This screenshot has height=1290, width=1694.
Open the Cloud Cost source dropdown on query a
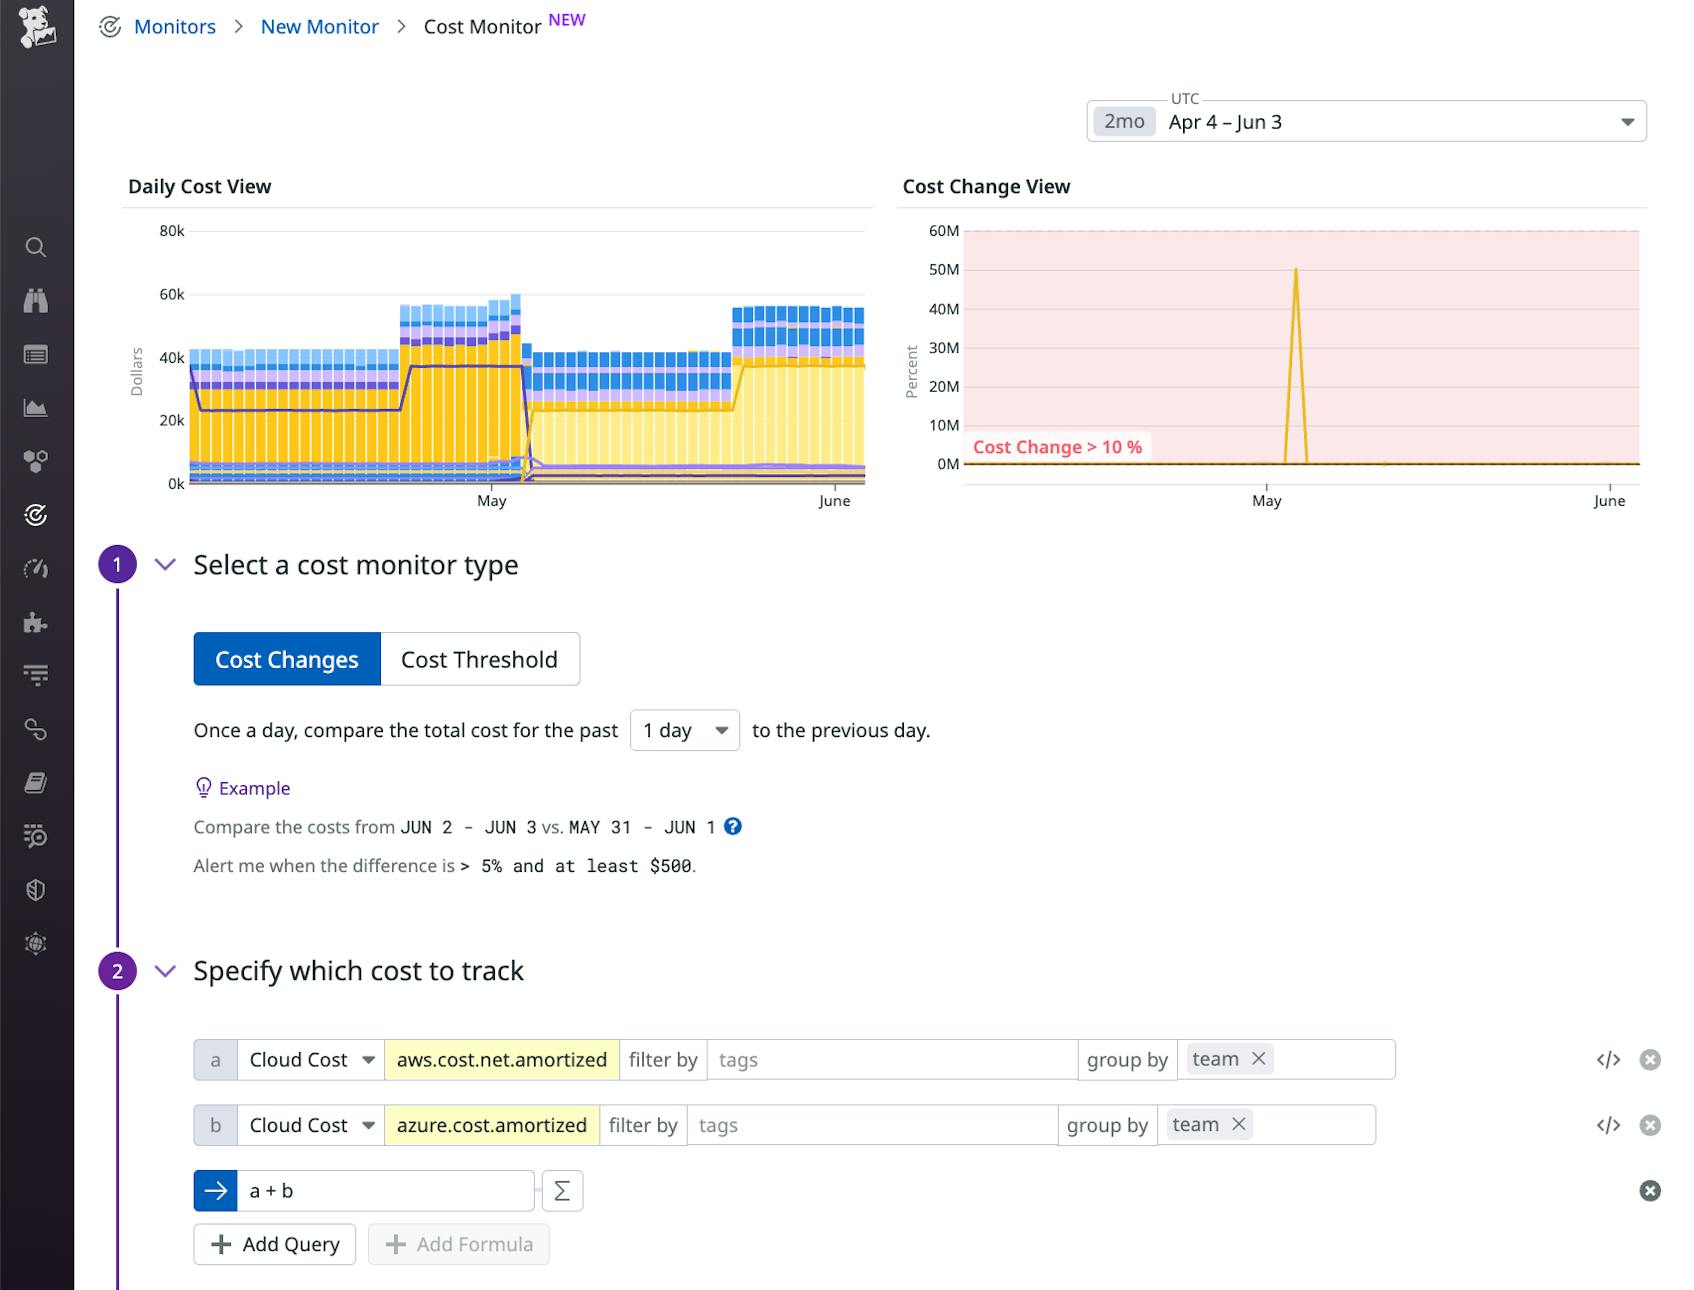(x=309, y=1059)
